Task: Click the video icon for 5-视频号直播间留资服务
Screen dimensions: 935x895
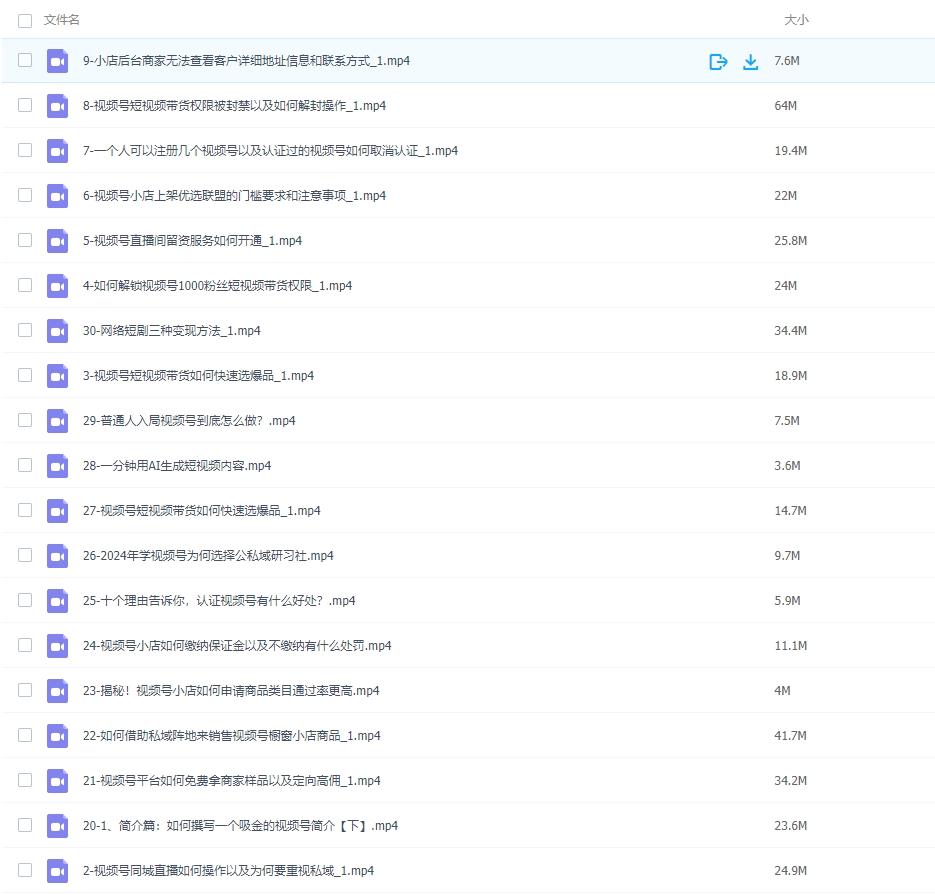Action: click(x=57, y=240)
